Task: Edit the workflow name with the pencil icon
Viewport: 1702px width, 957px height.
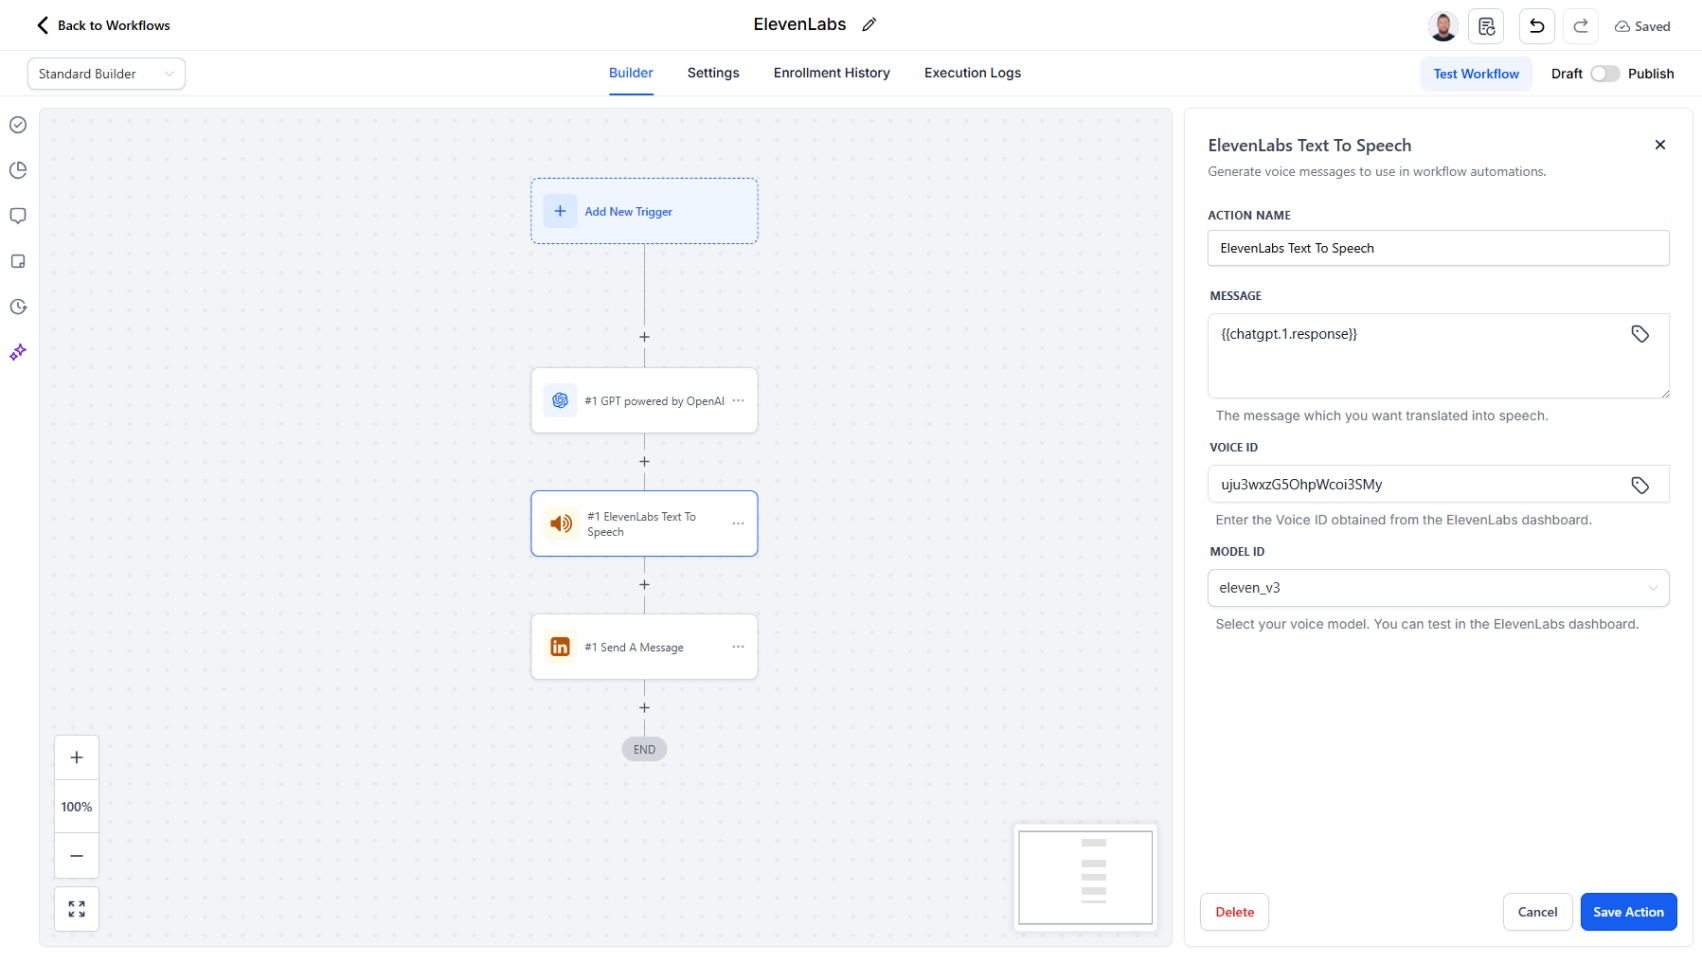Action: [868, 24]
